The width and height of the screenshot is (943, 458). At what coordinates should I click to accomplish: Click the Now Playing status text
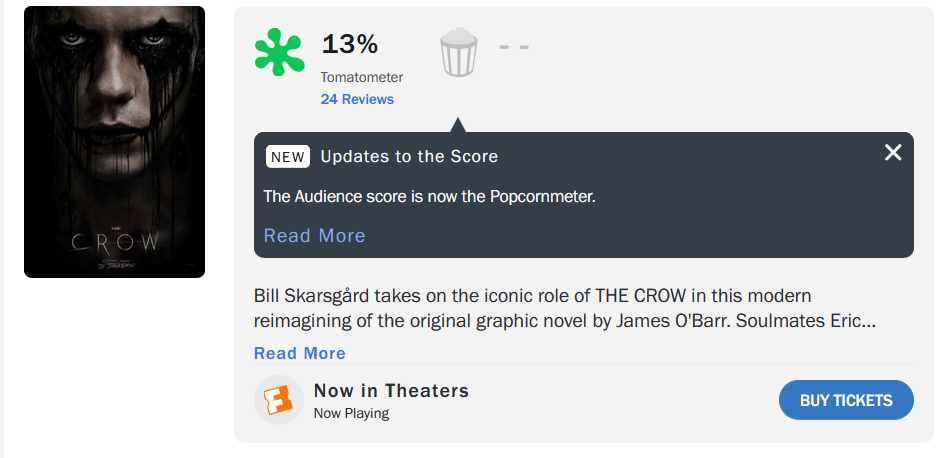pyautogui.click(x=351, y=414)
